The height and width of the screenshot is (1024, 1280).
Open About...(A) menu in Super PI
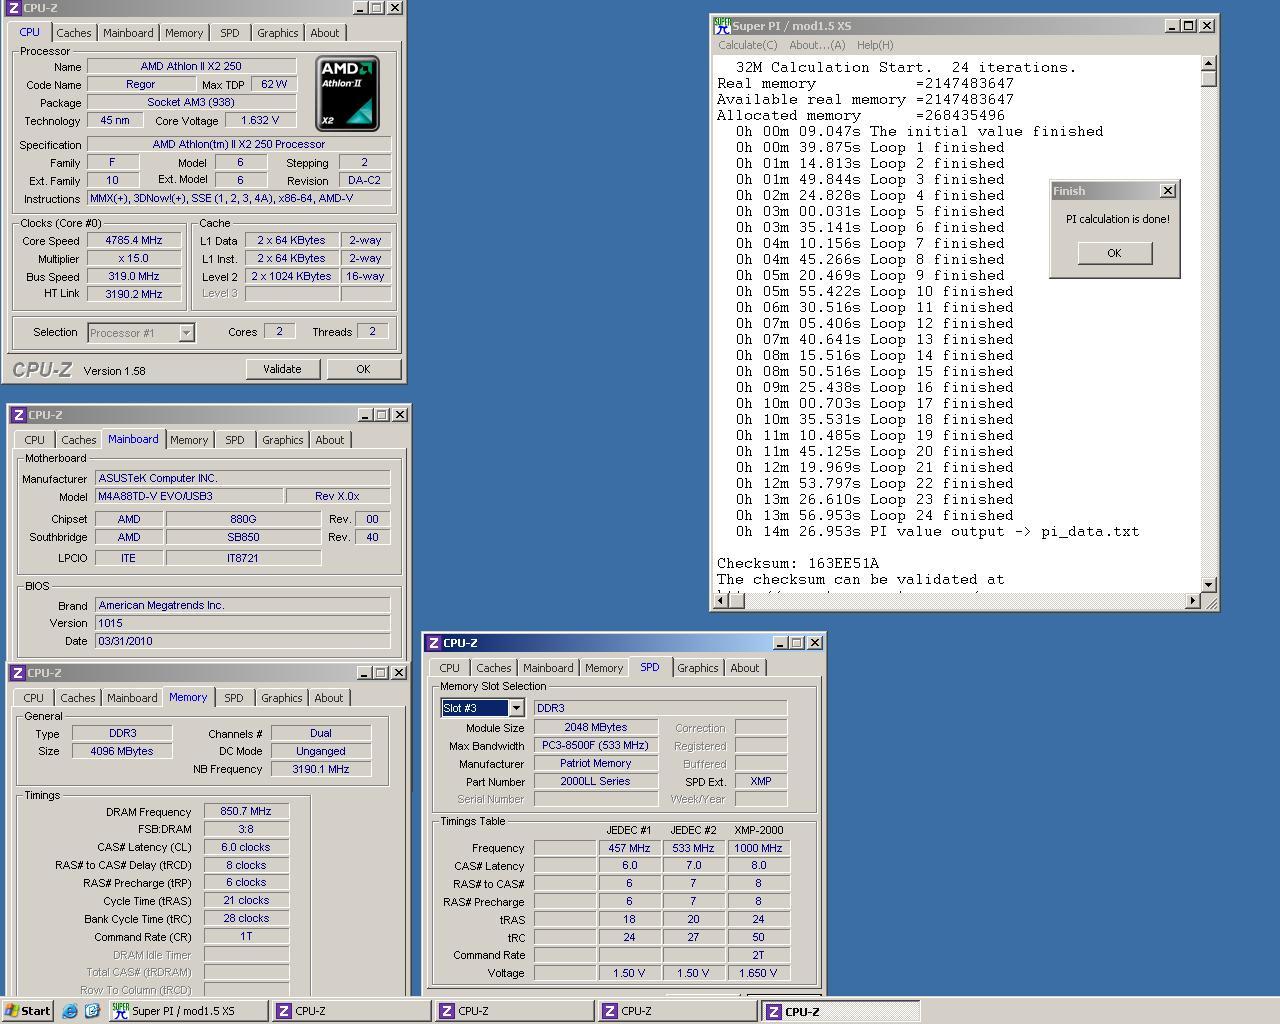tap(816, 45)
